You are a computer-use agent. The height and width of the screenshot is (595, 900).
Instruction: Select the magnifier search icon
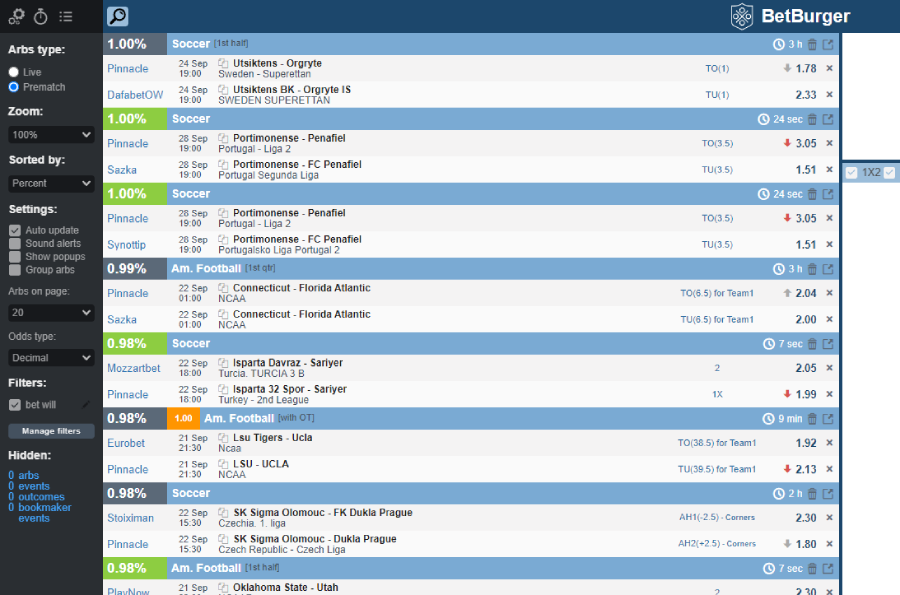tap(119, 17)
